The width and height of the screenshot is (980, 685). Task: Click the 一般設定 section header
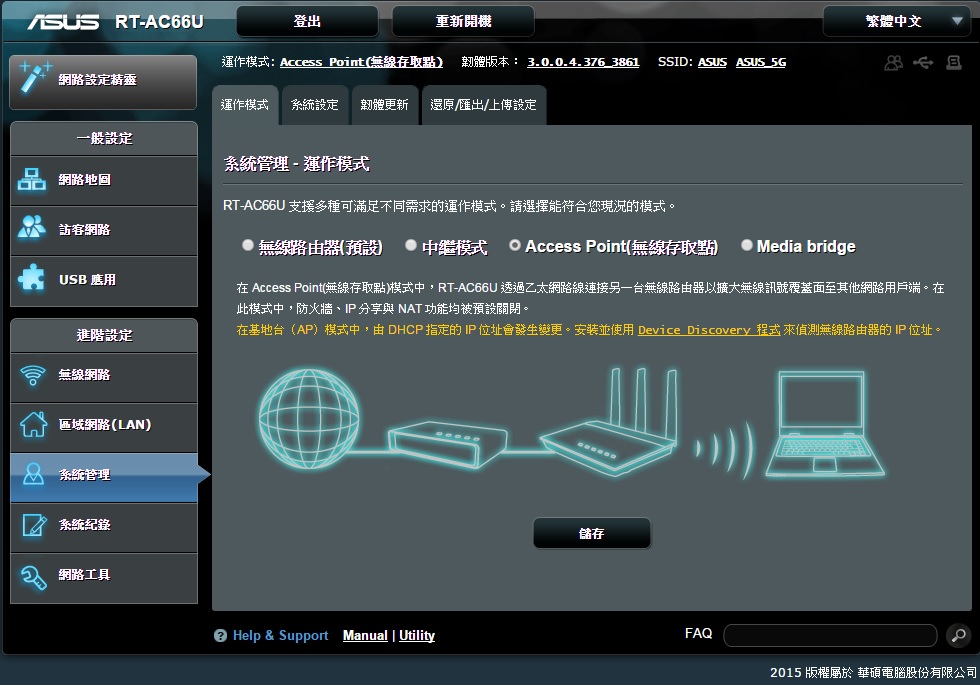pos(104,139)
